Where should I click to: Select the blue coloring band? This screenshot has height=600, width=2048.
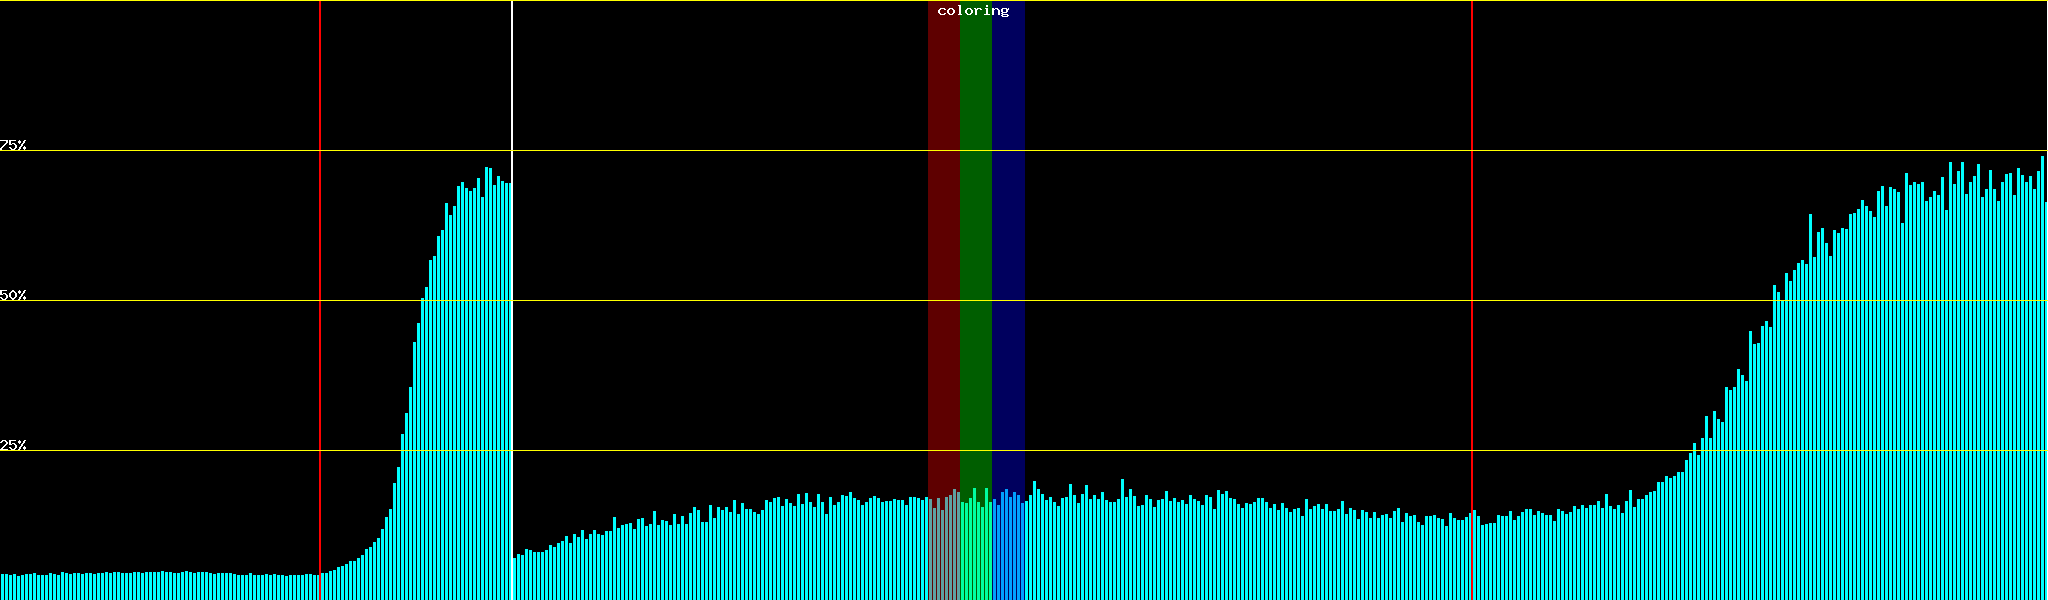[1008, 250]
